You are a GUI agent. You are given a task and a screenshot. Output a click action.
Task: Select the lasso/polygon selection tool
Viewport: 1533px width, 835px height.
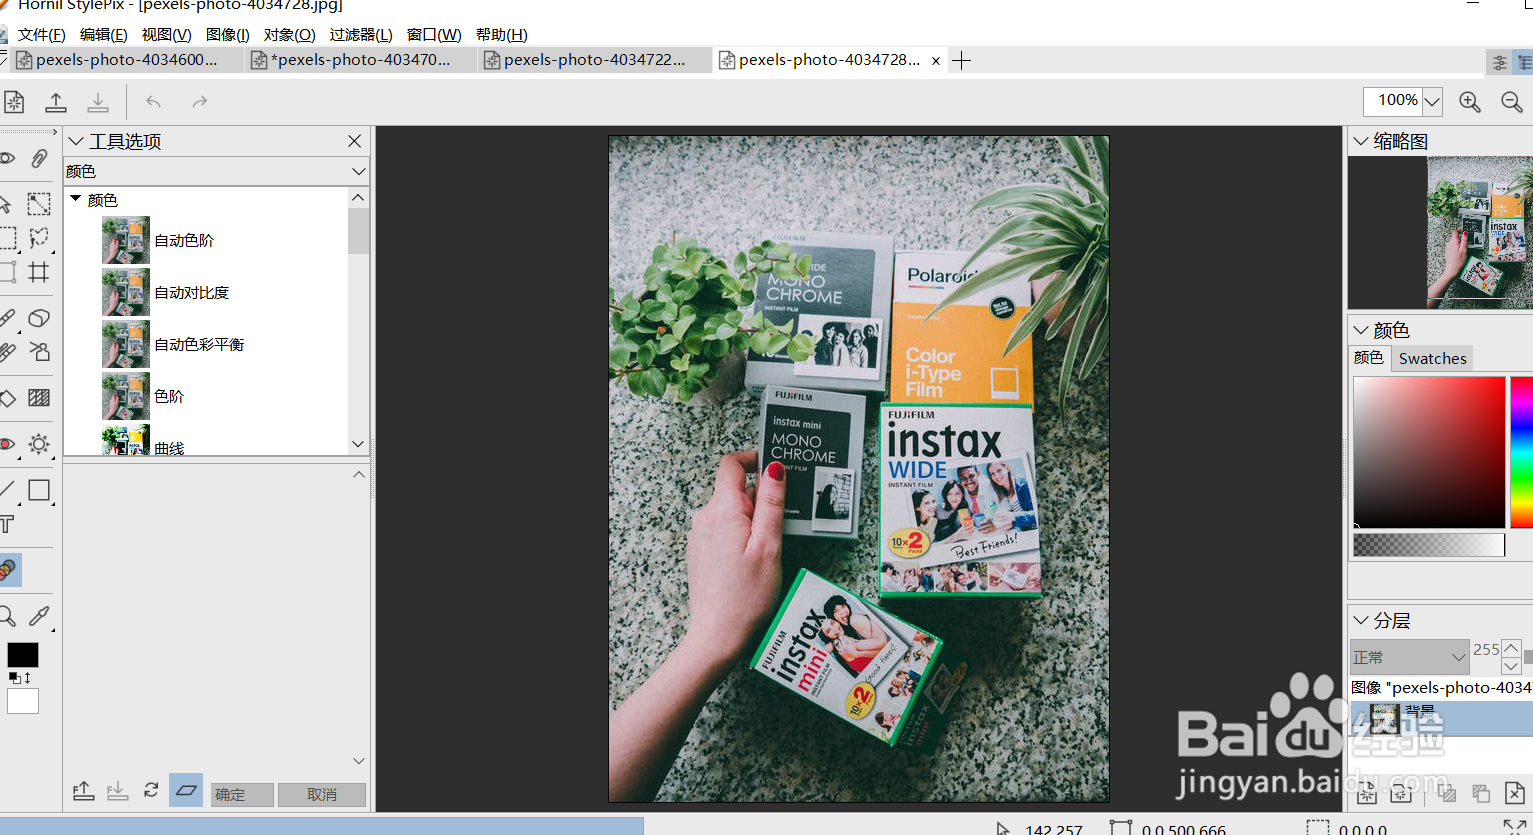(x=39, y=238)
